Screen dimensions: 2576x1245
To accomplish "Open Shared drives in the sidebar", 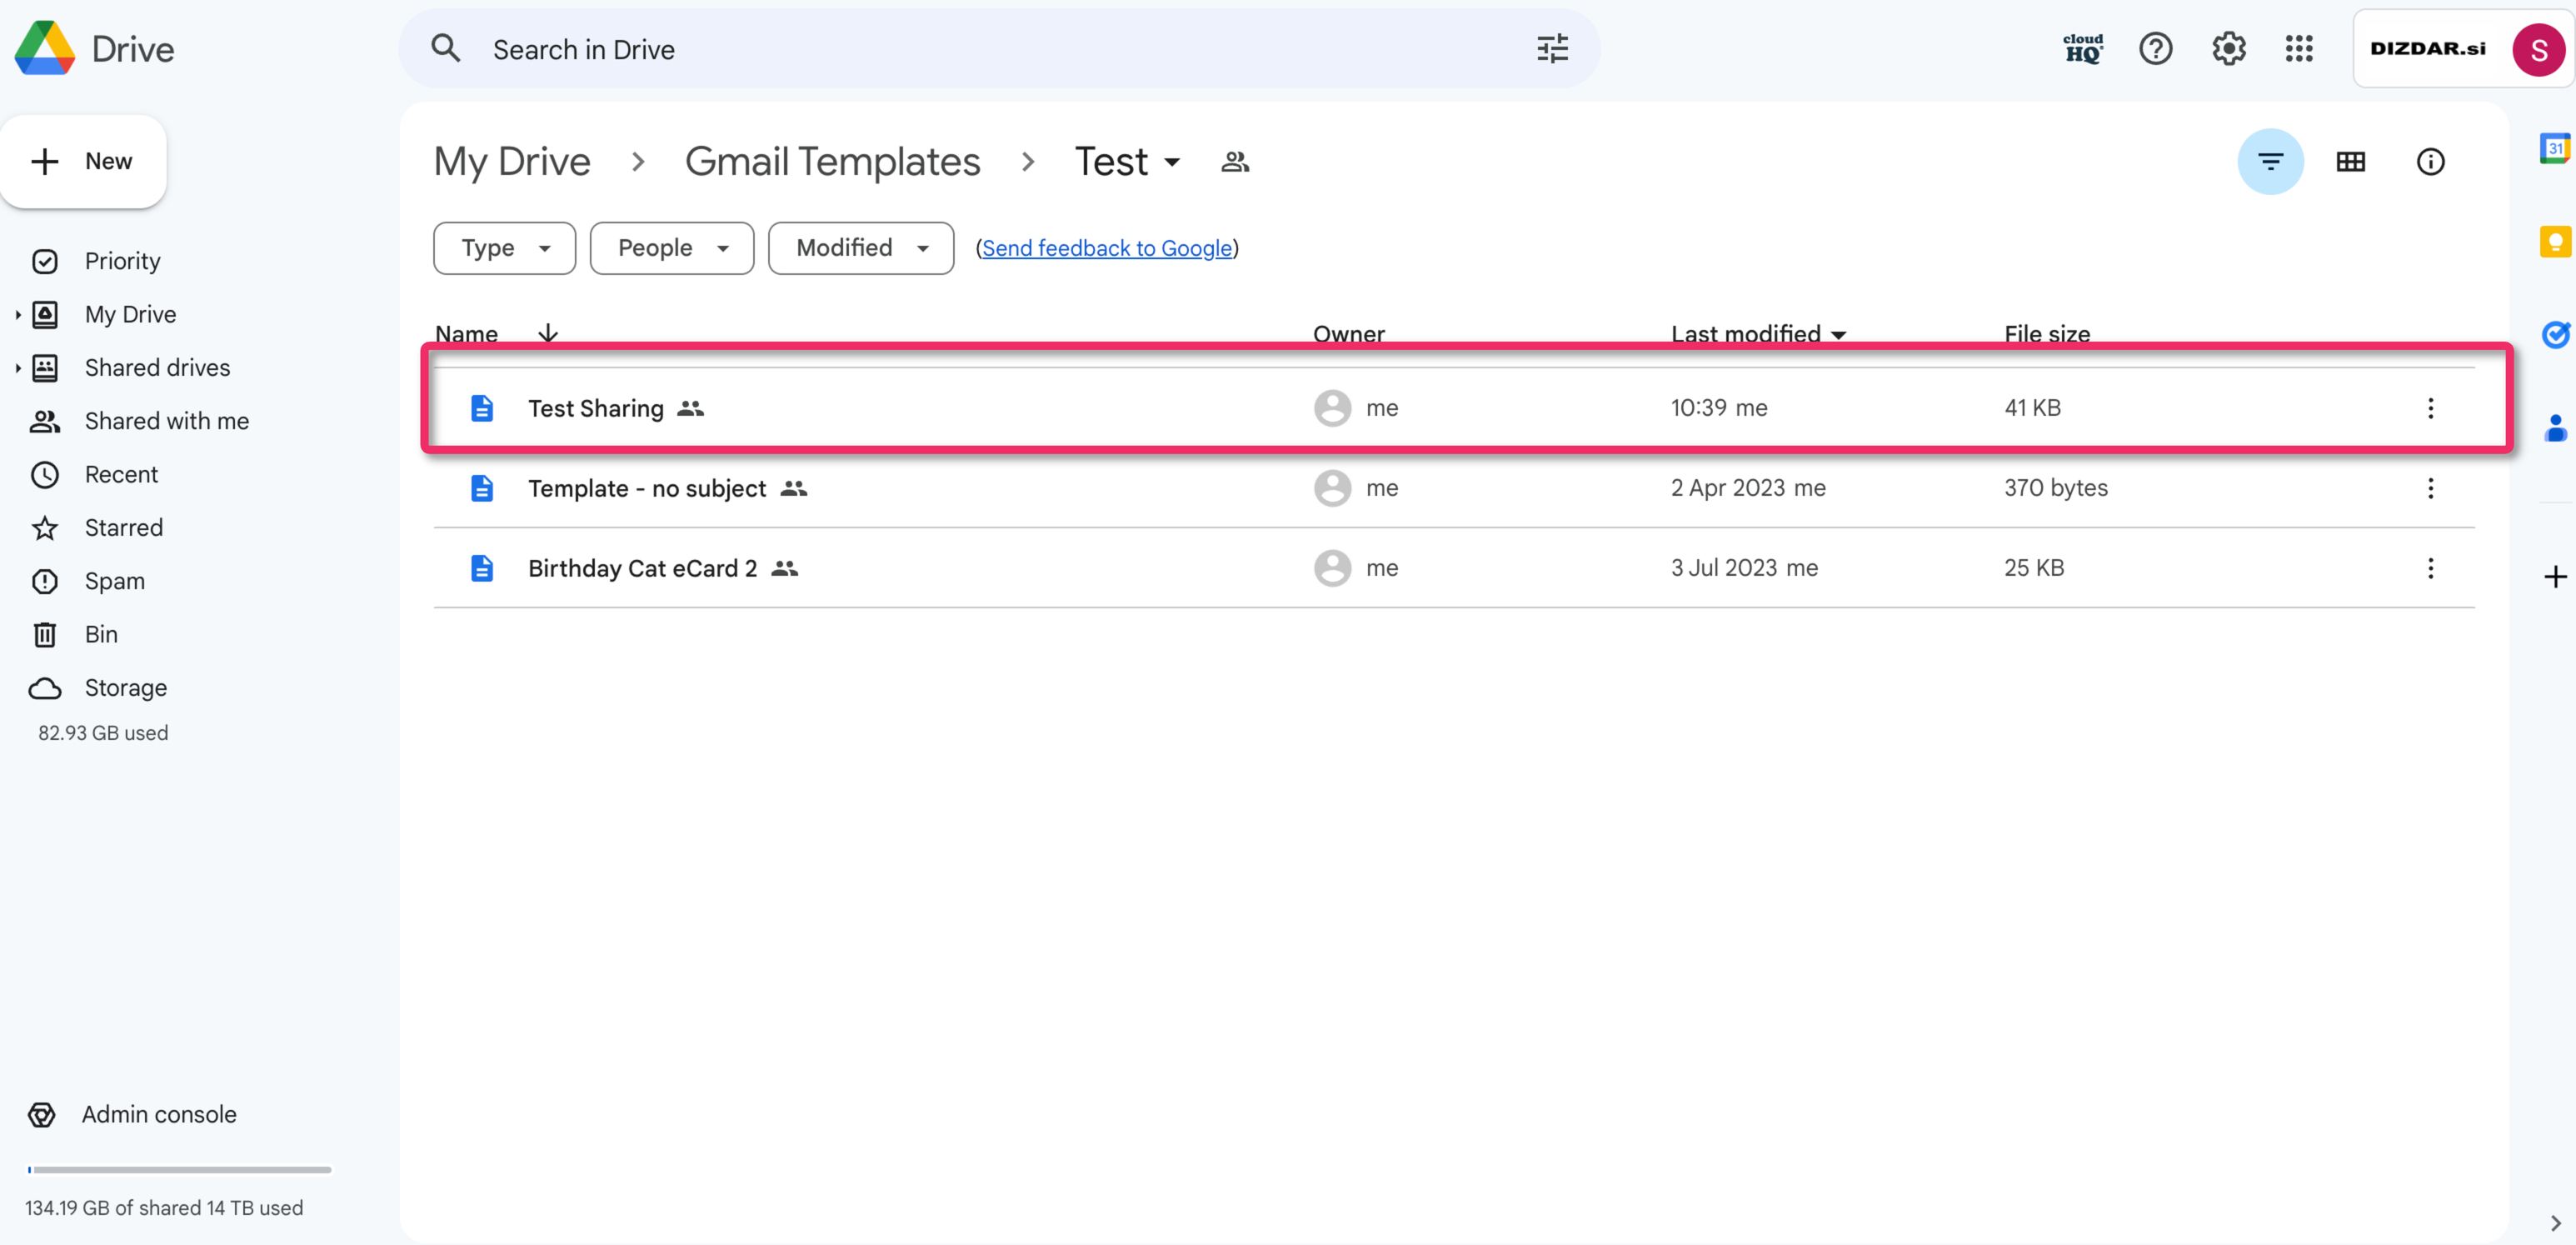I will pyautogui.click(x=157, y=367).
